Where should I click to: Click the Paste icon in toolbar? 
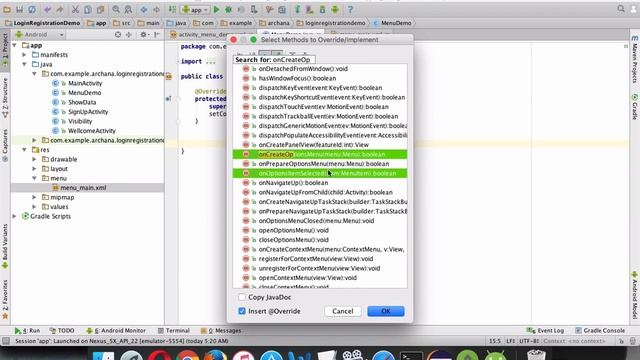point(100,9)
